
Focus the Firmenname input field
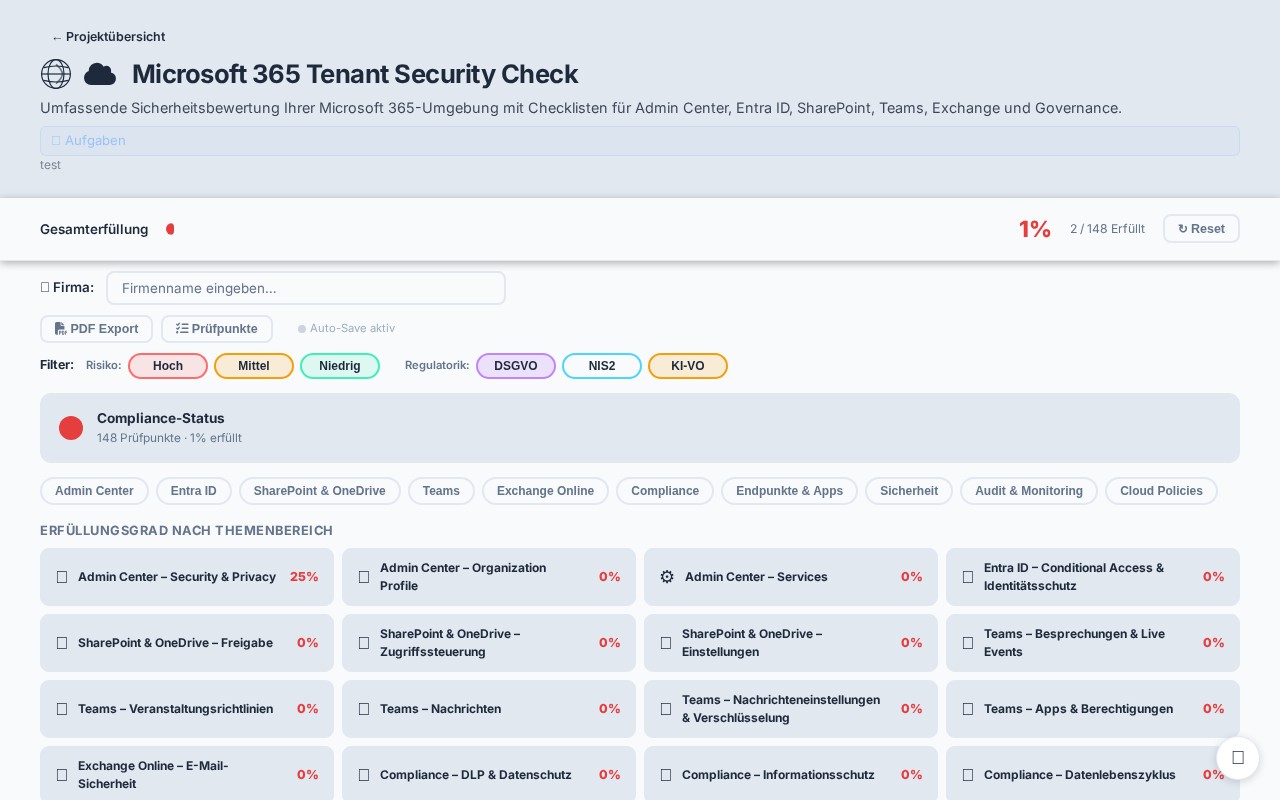click(x=306, y=288)
